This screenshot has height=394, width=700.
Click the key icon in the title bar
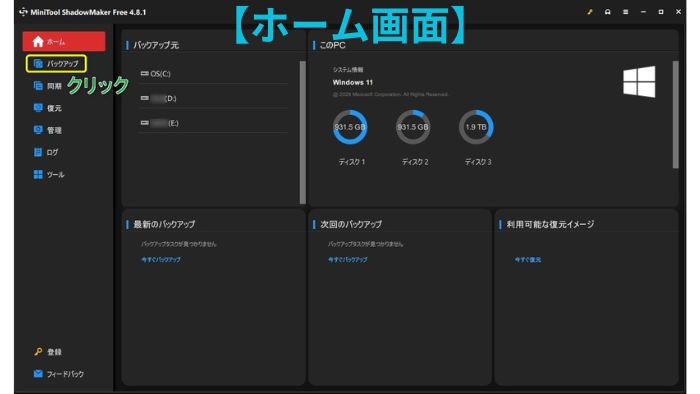(590, 12)
